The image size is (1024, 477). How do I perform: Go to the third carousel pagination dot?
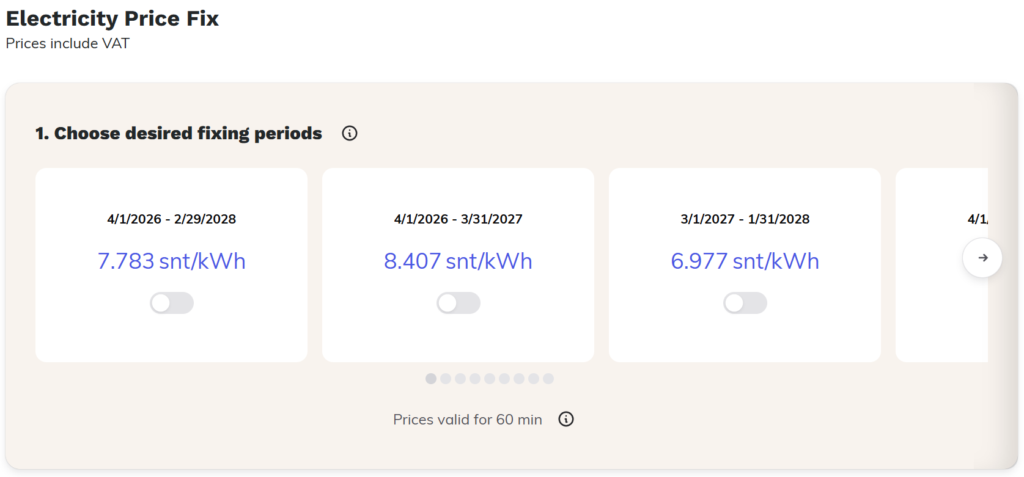460,379
